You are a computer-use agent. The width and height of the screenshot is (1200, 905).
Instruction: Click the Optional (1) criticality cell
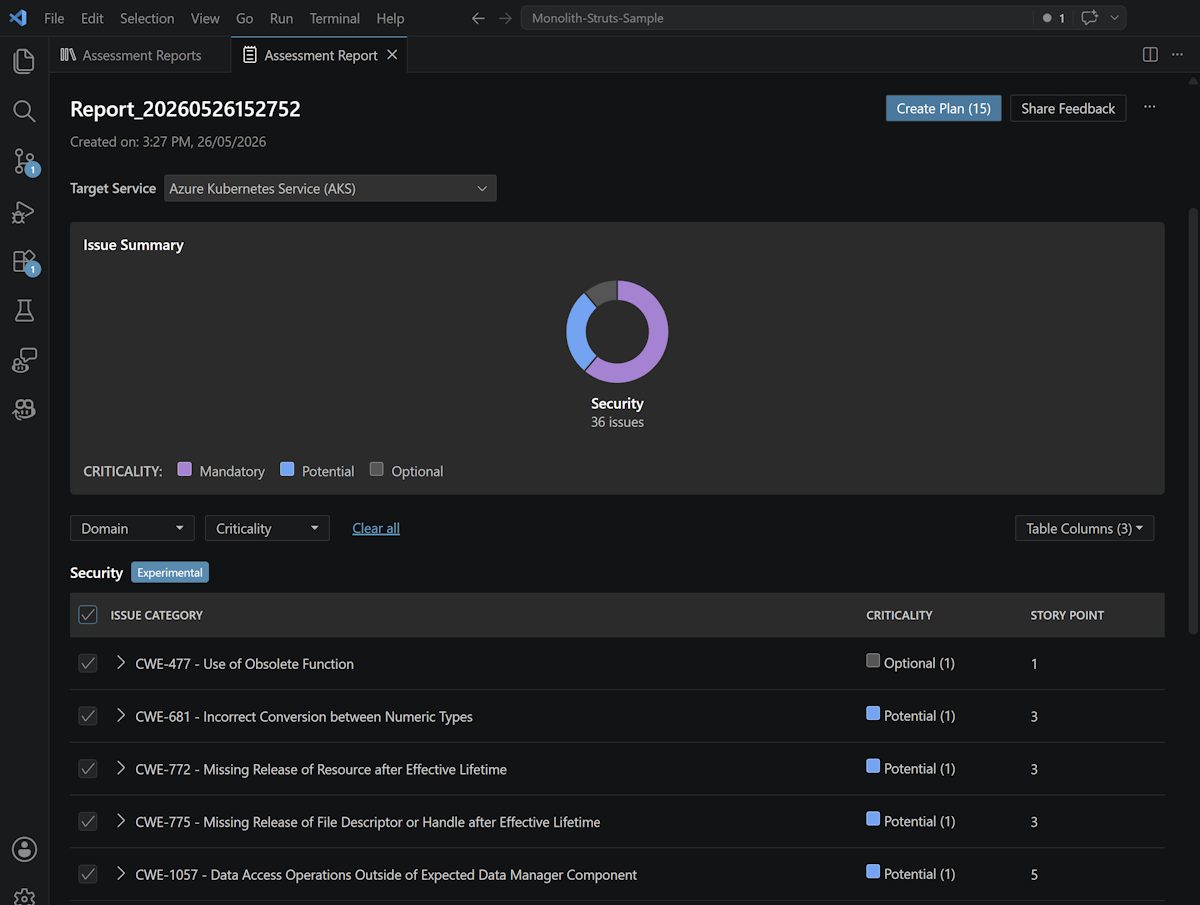910,662
